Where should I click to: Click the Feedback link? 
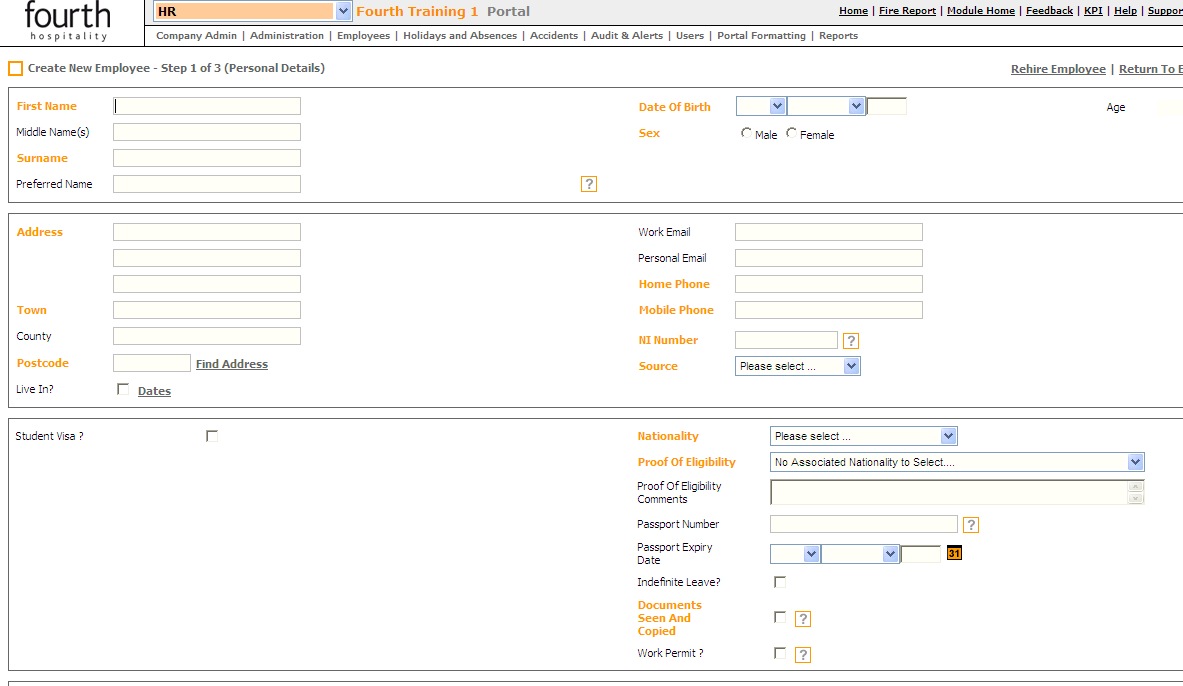[1049, 11]
